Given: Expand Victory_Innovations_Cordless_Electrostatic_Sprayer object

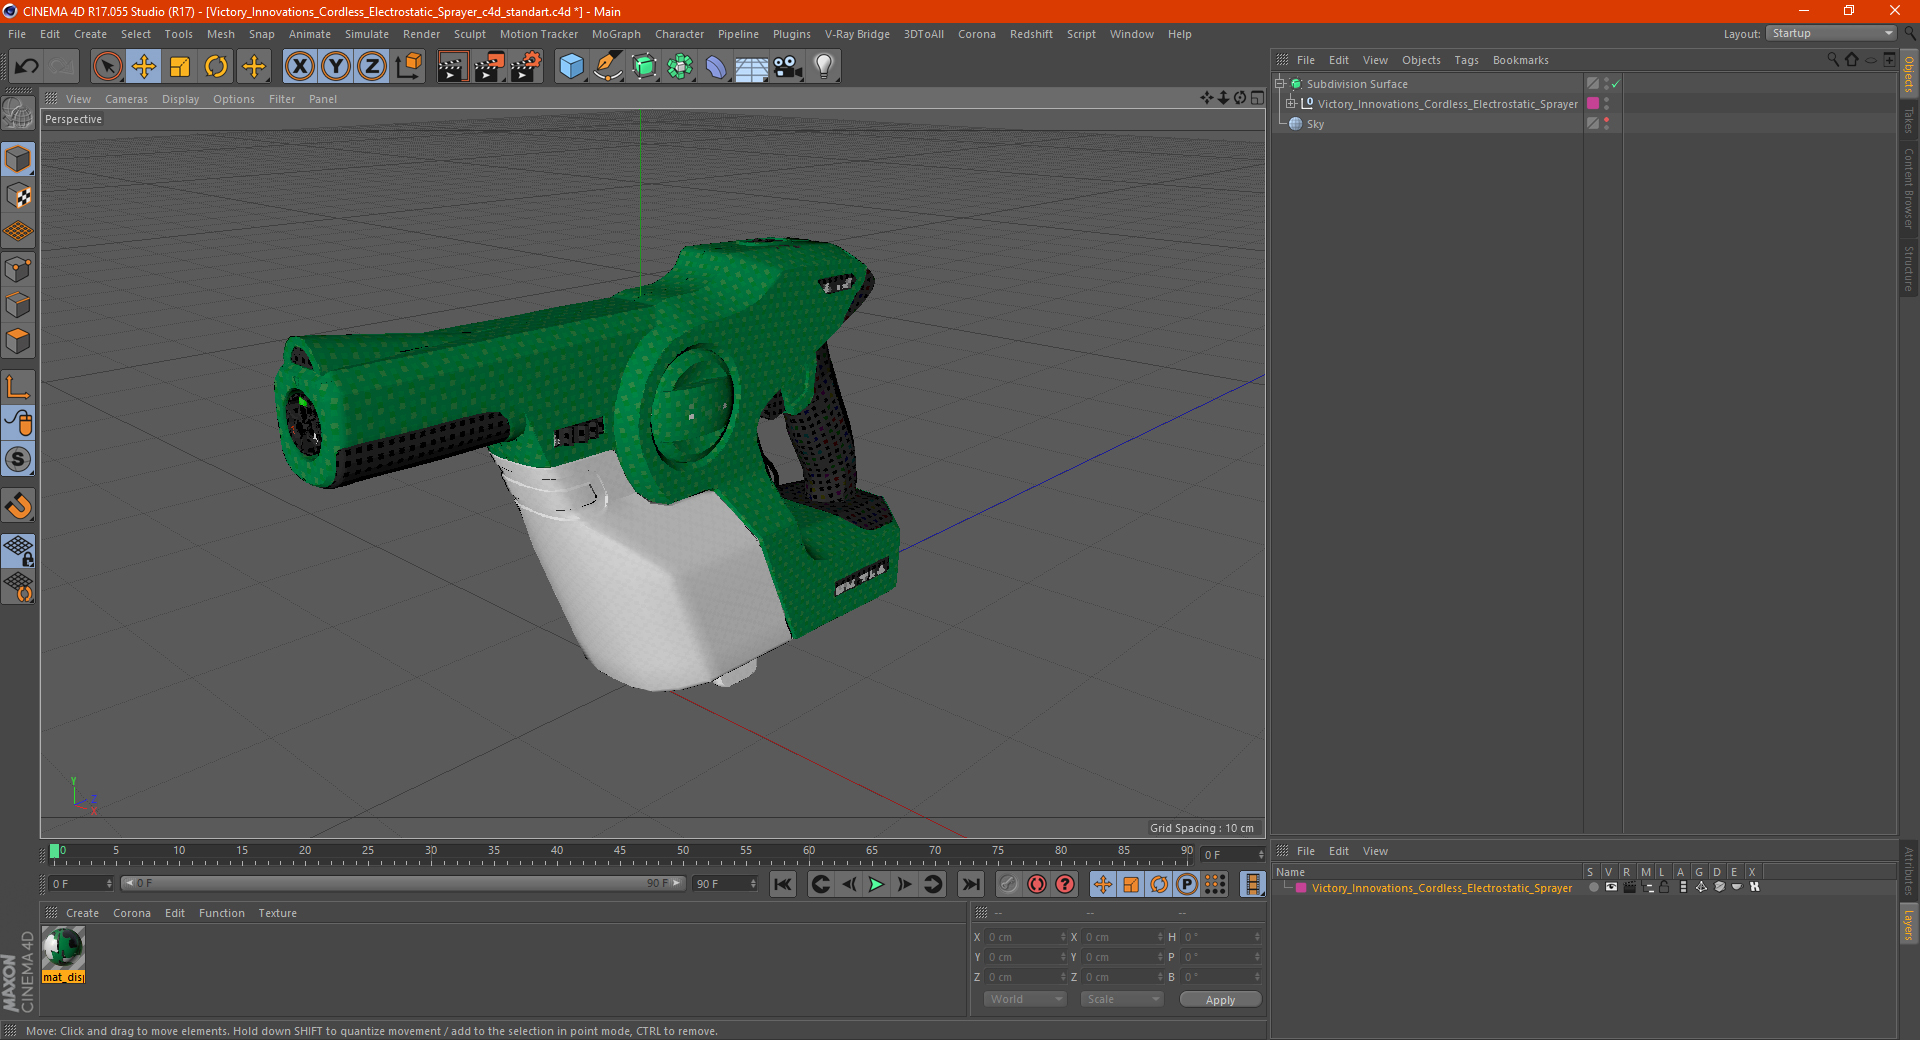Looking at the screenshot, I should [1291, 103].
